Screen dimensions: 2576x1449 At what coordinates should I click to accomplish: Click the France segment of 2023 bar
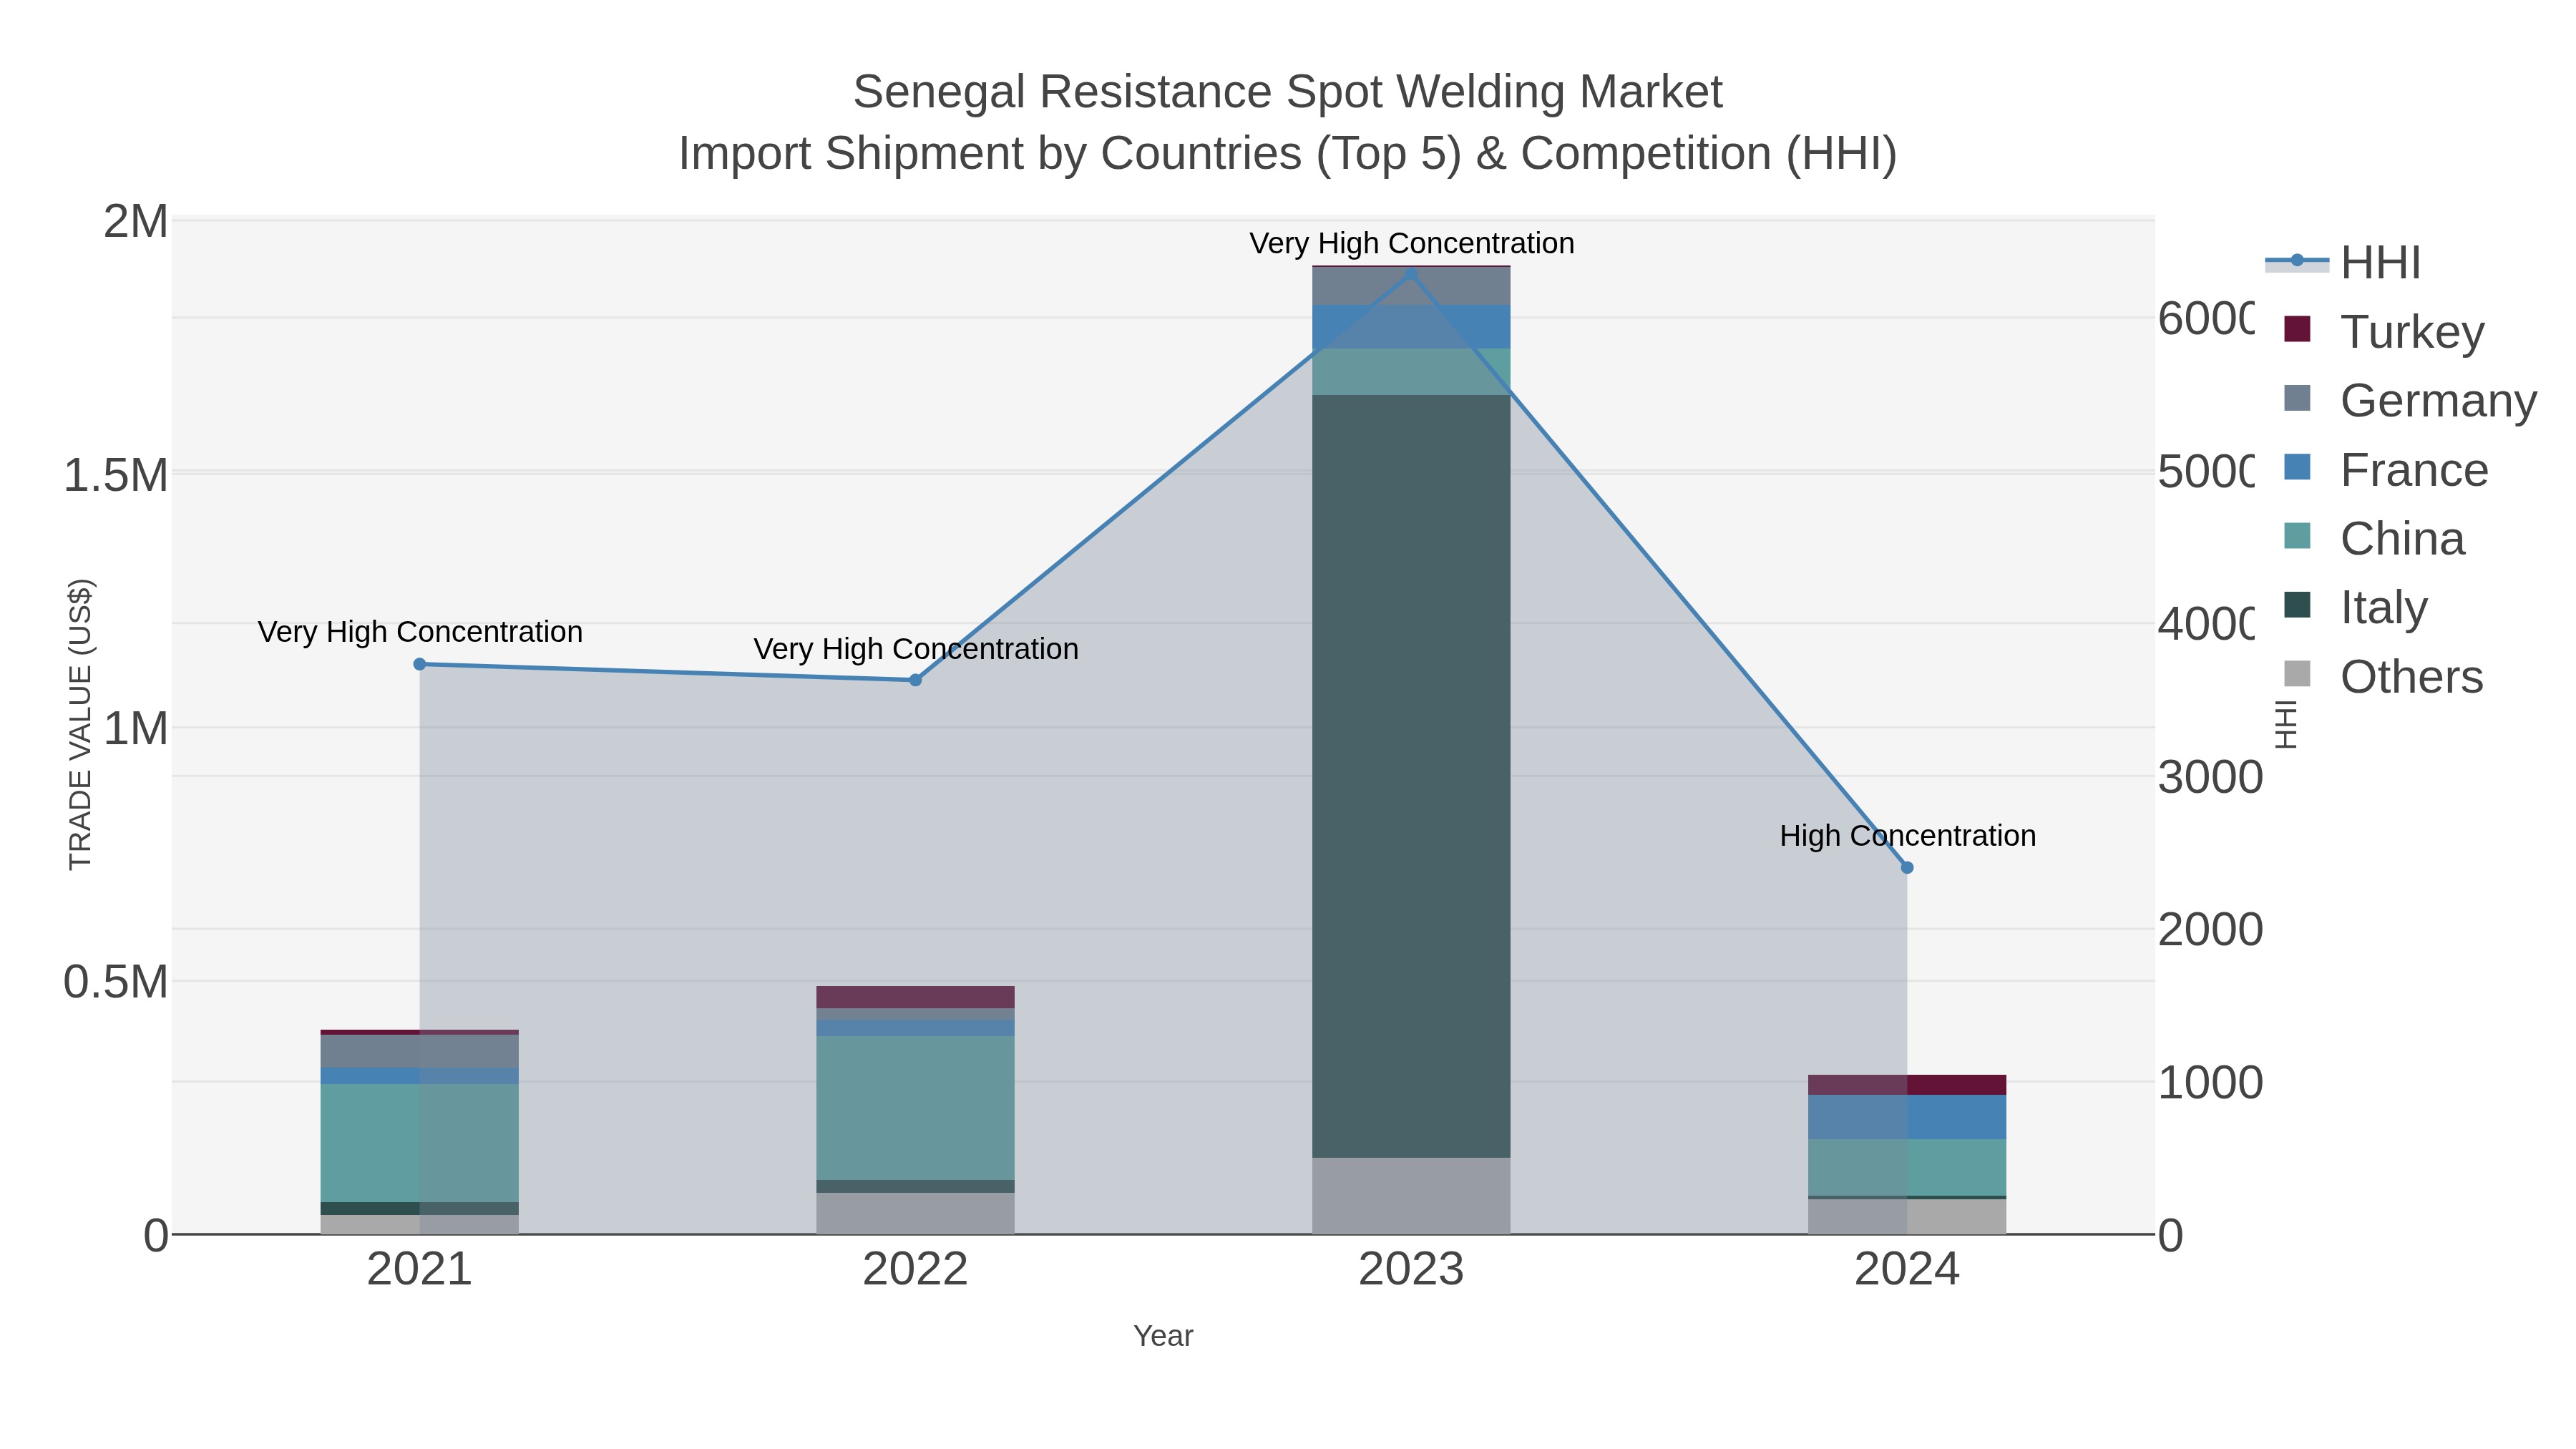tap(1411, 326)
